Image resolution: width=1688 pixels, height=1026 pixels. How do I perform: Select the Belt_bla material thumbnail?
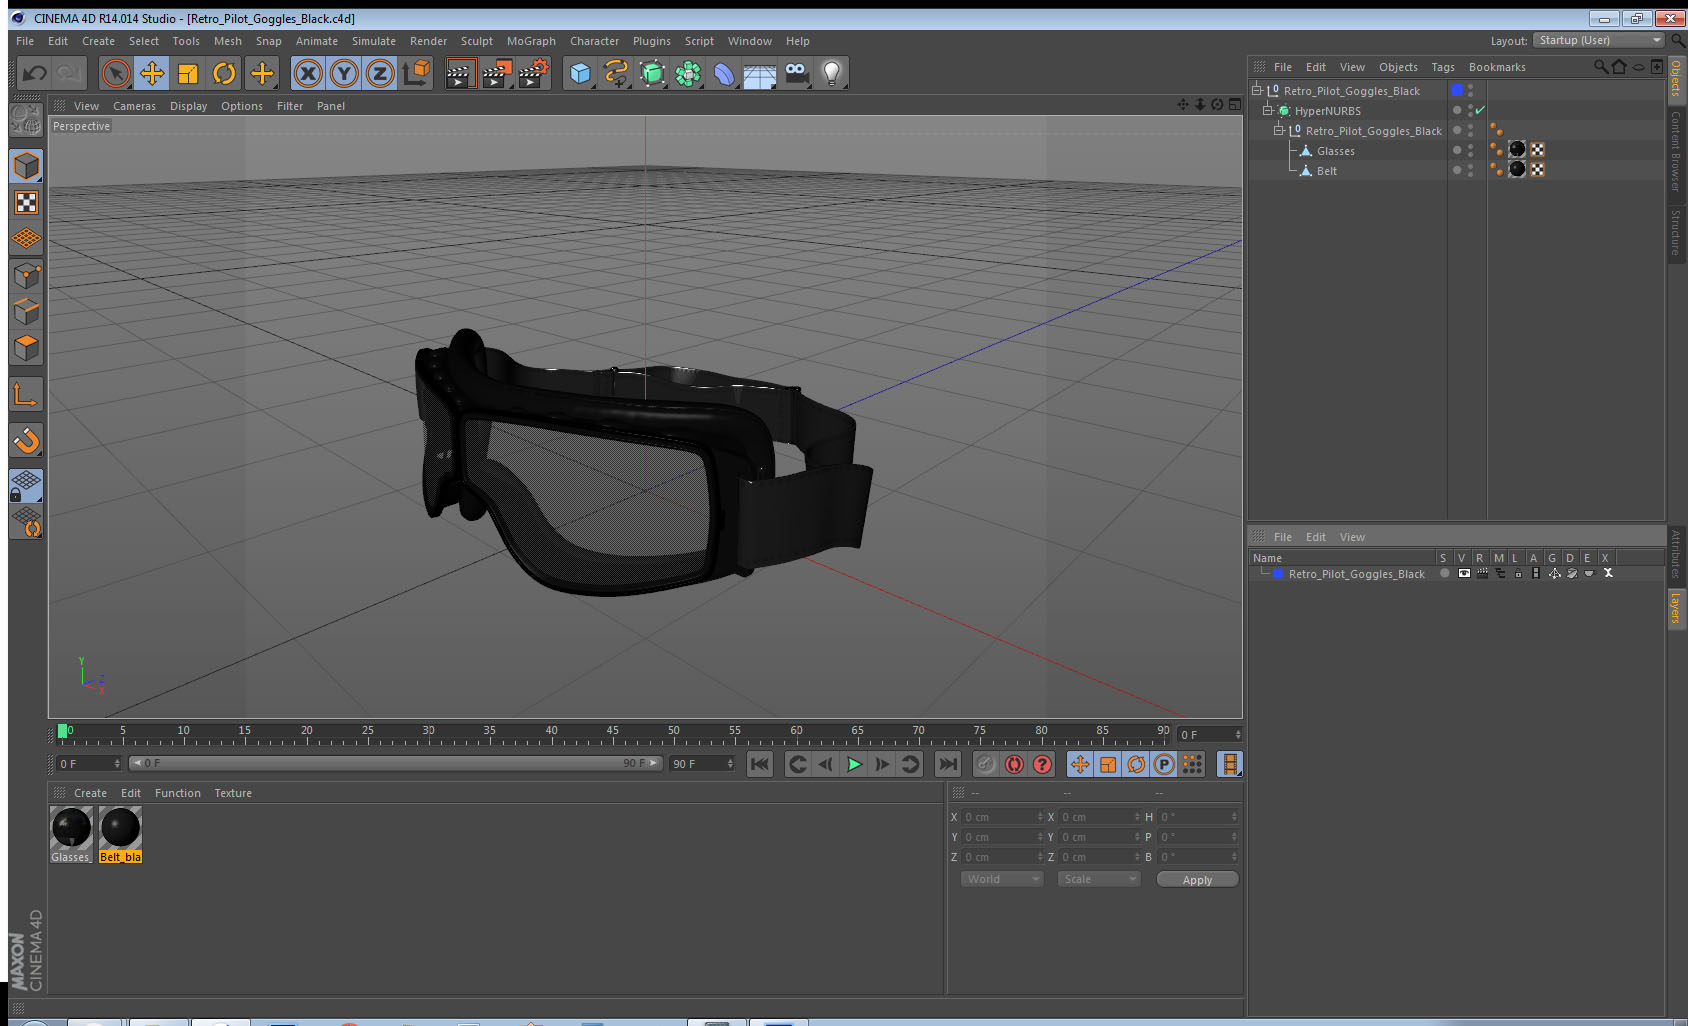120,828
